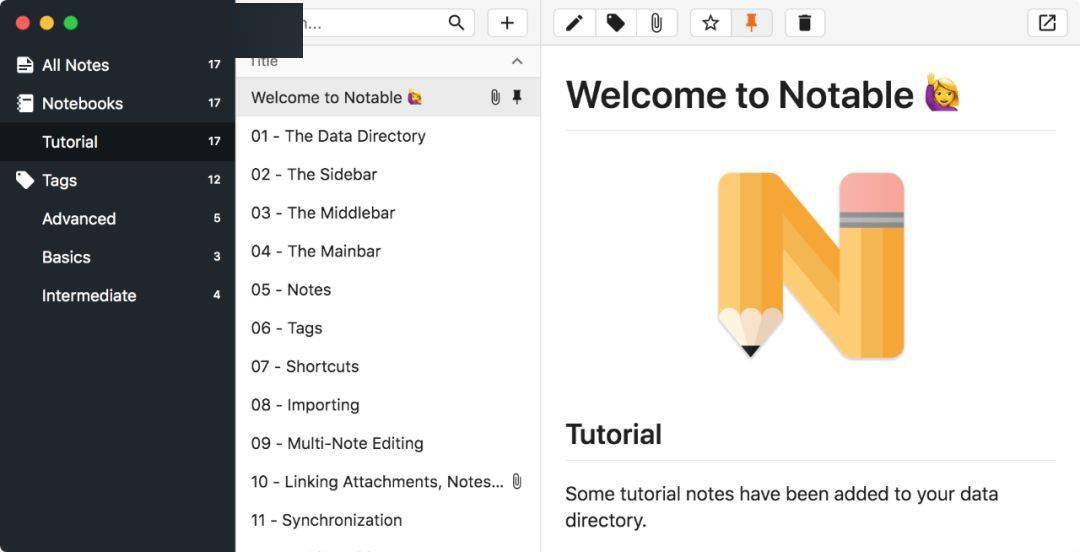Open note 10 - Linking Attachments, Notes
The image size is (1080, 552).
(x=388, y=482)
